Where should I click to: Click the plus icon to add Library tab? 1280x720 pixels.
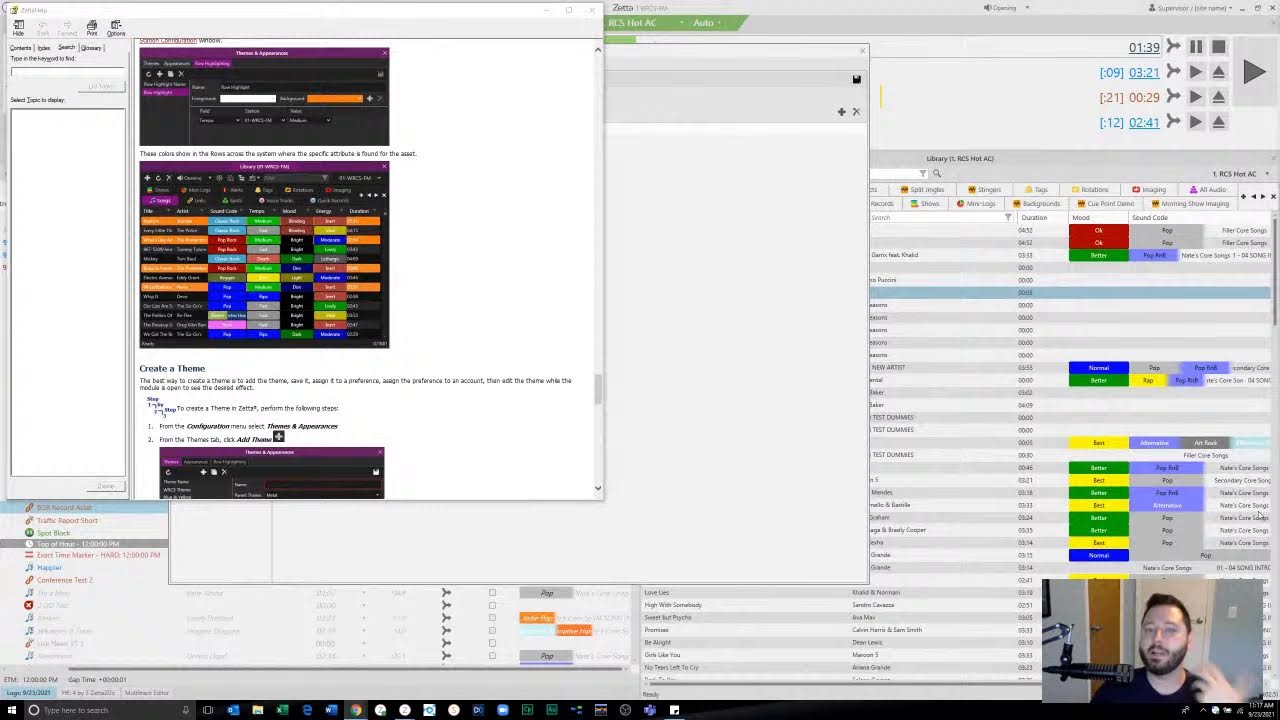click(x=1243, y=196)
